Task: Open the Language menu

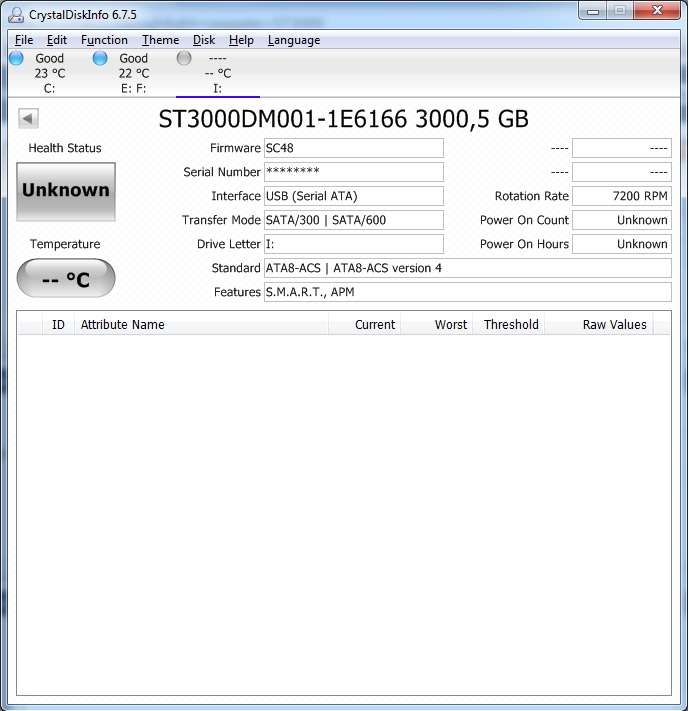Action: click(x=294, y=40)
